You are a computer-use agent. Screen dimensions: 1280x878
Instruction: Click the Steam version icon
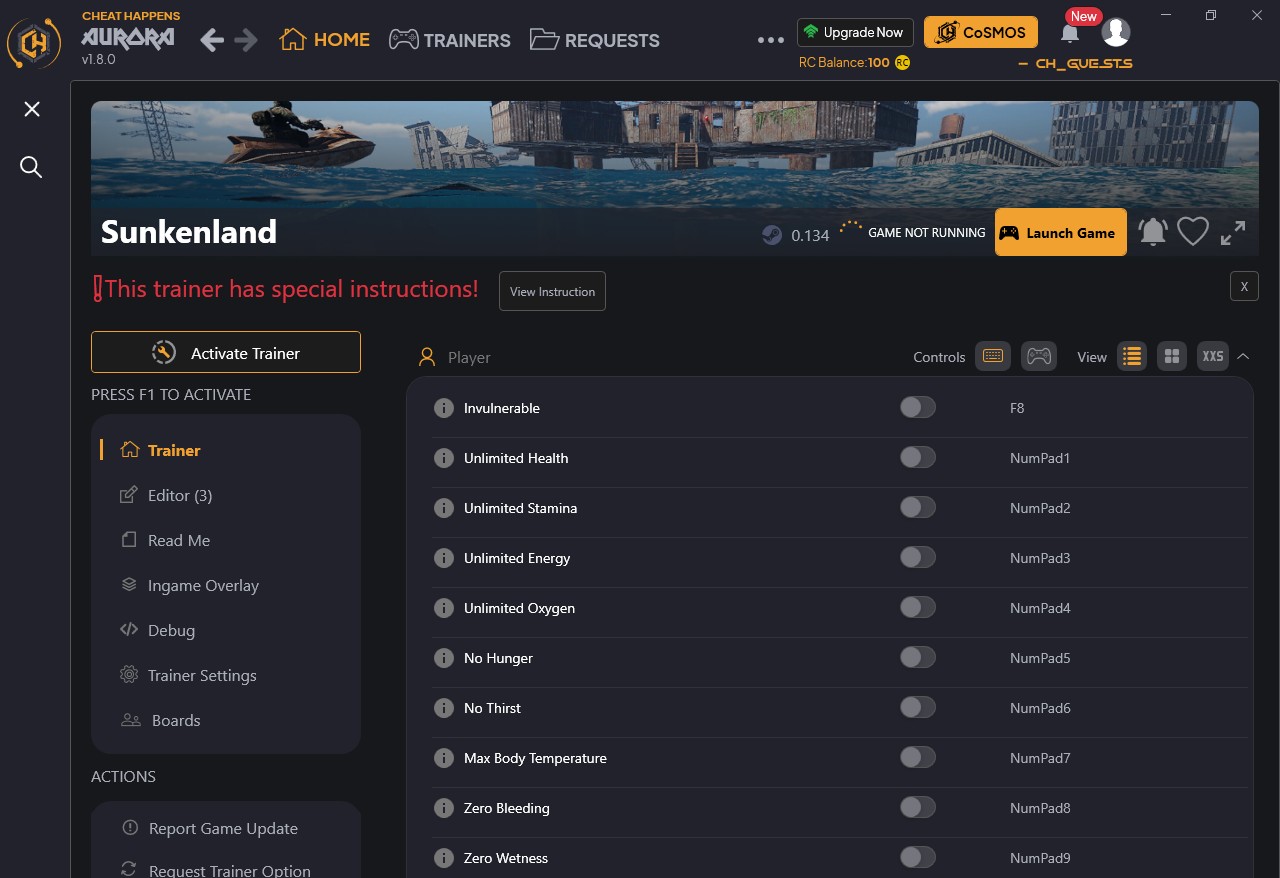pos(772,235)
